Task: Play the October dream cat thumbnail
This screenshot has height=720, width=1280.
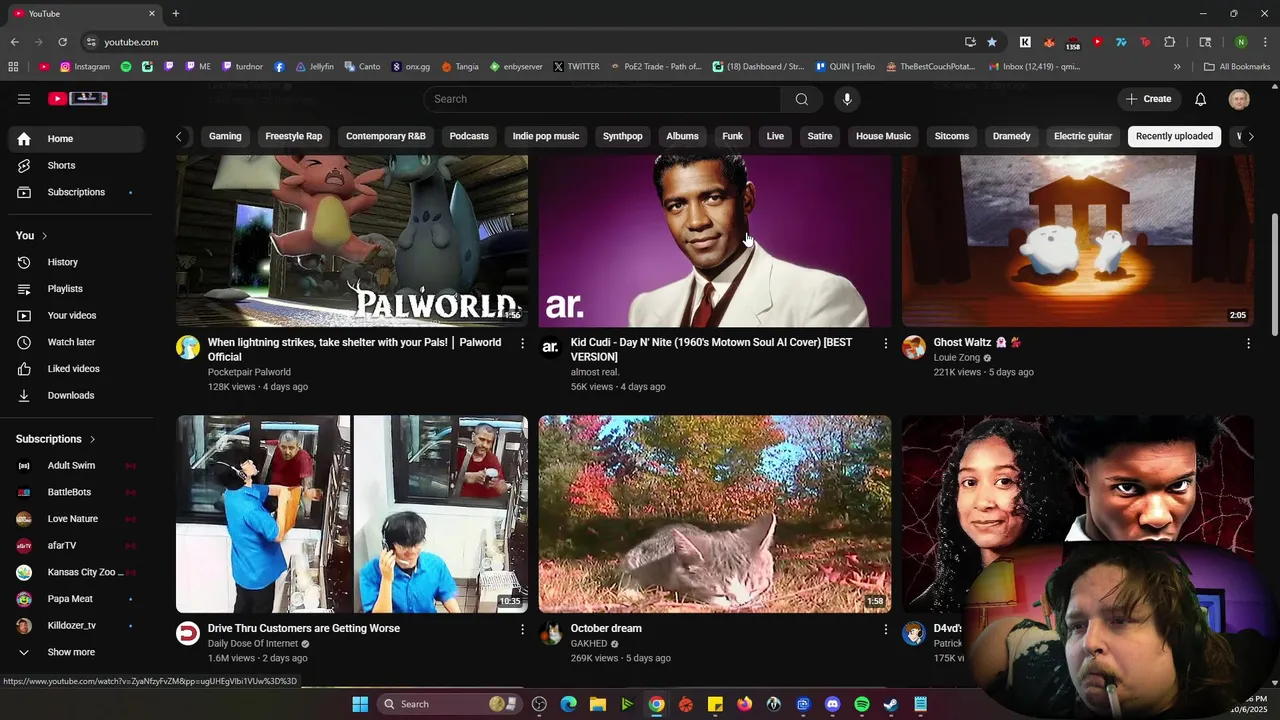Action: pyautogui.click(x=715, y=514)
